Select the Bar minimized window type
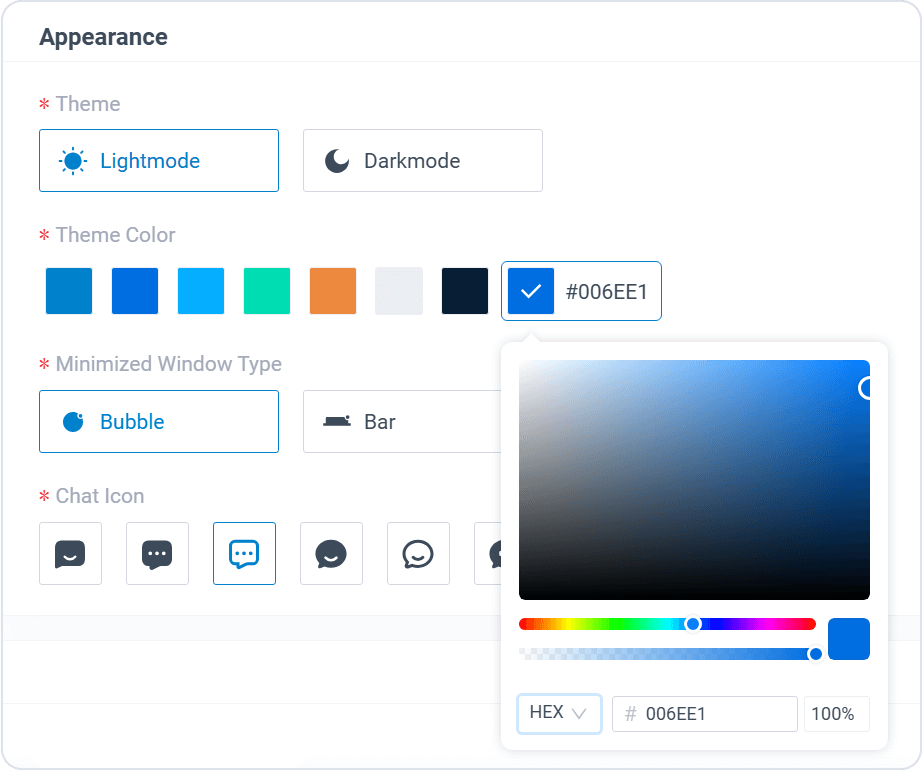 pos(402,421)
